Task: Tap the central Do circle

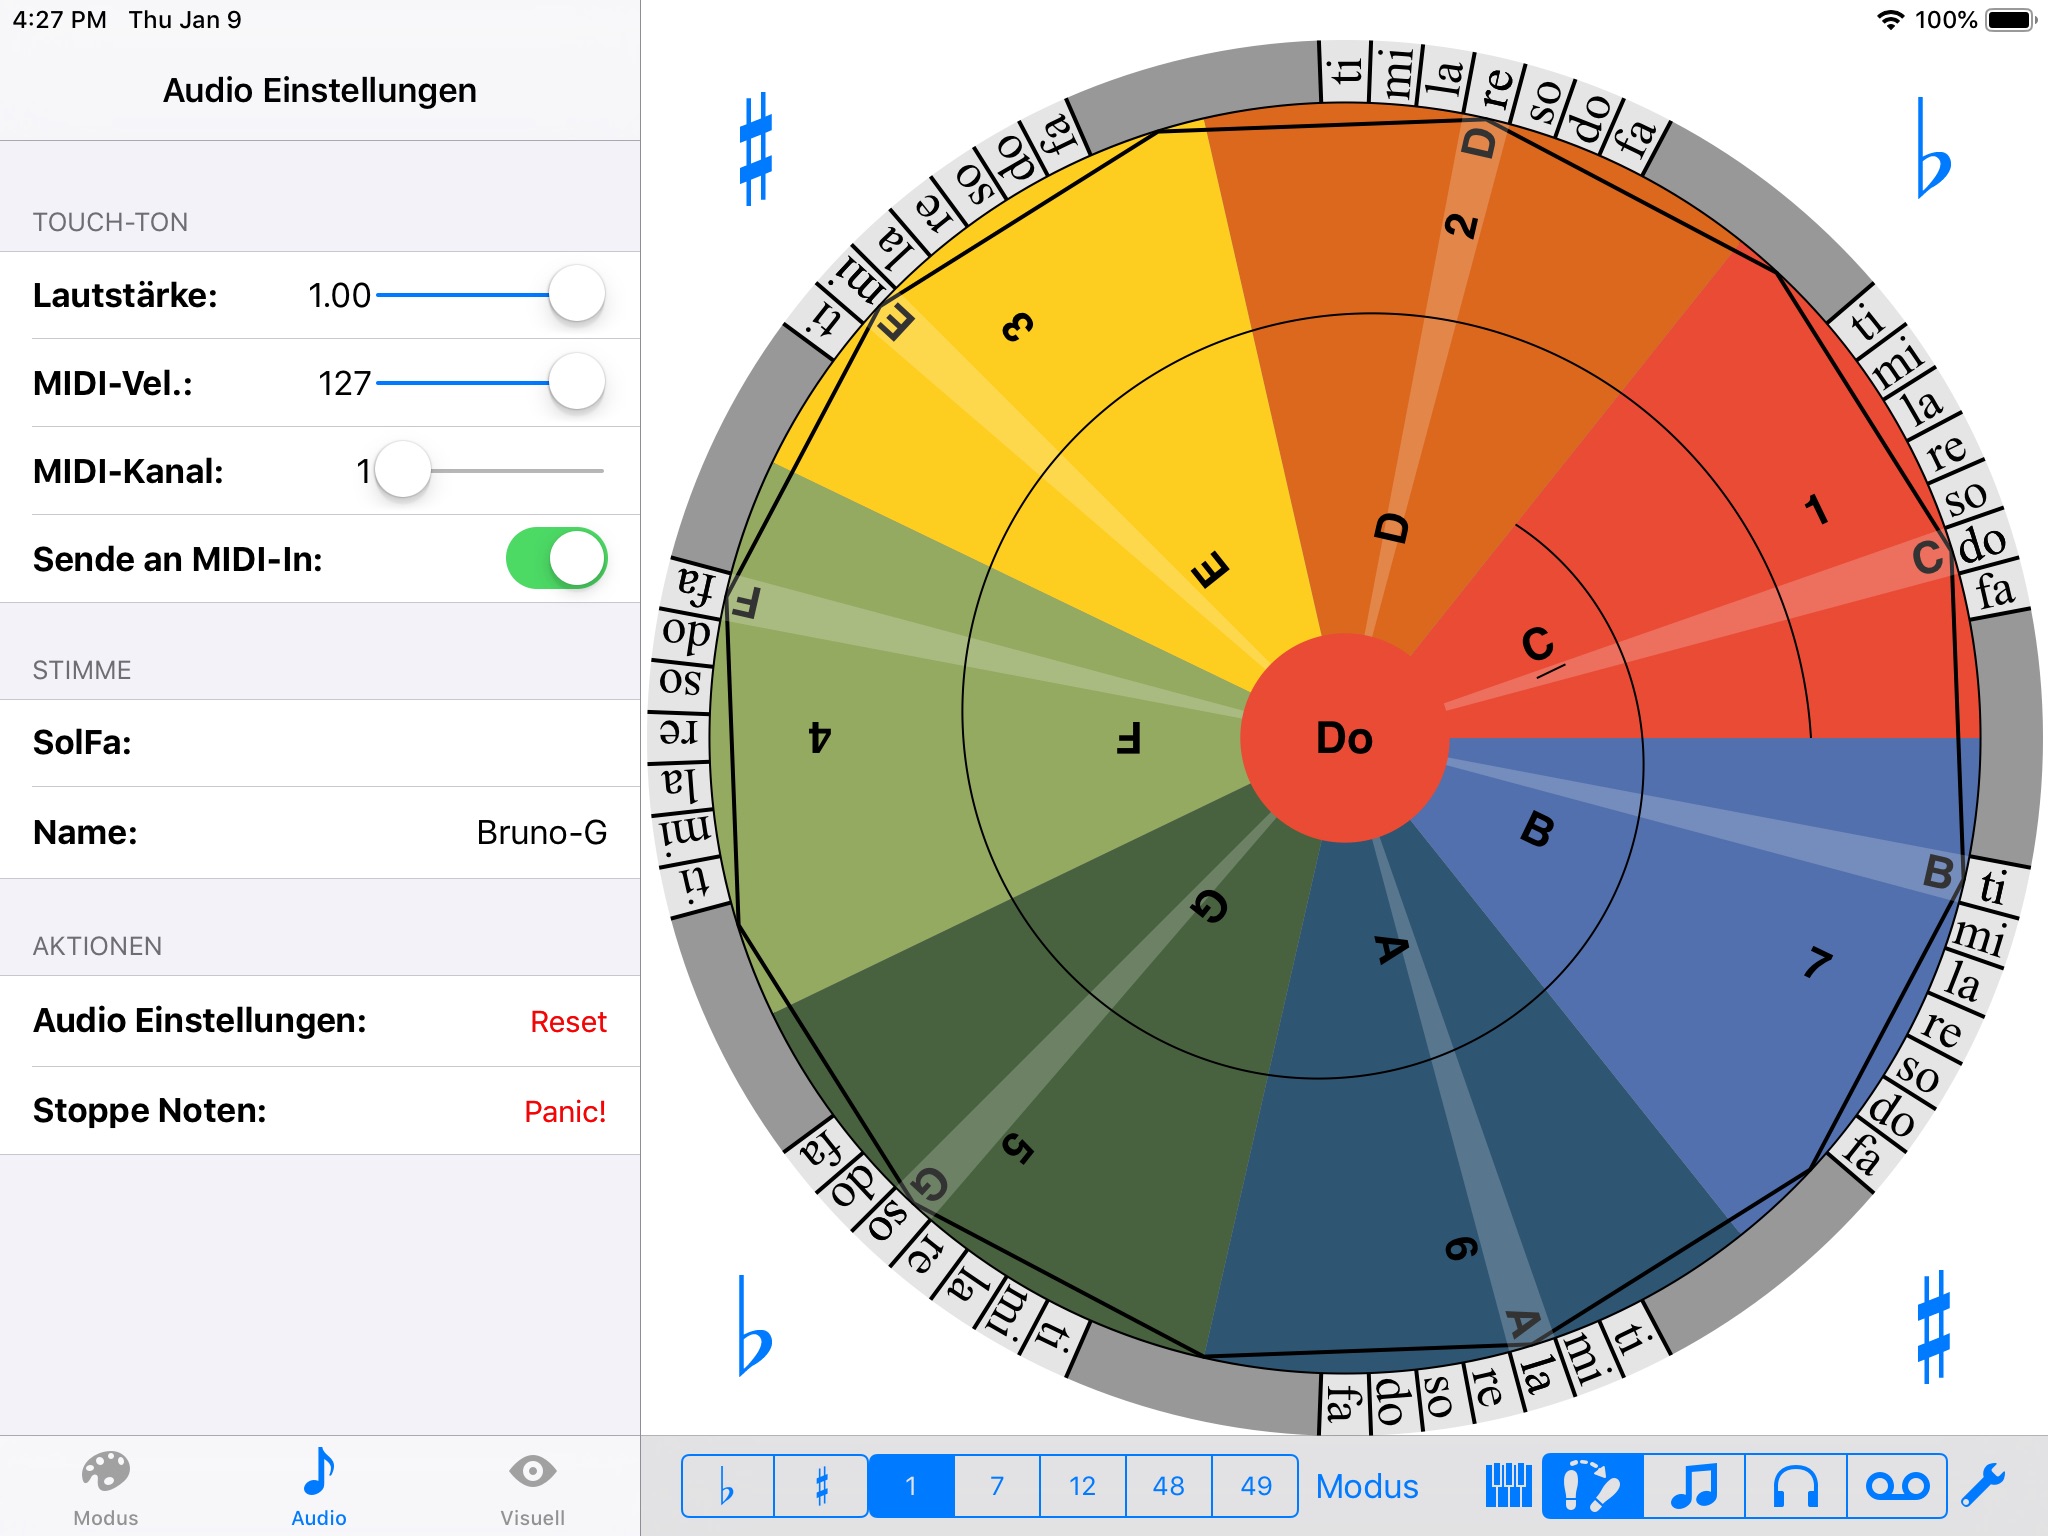Action: [1345, 738]
